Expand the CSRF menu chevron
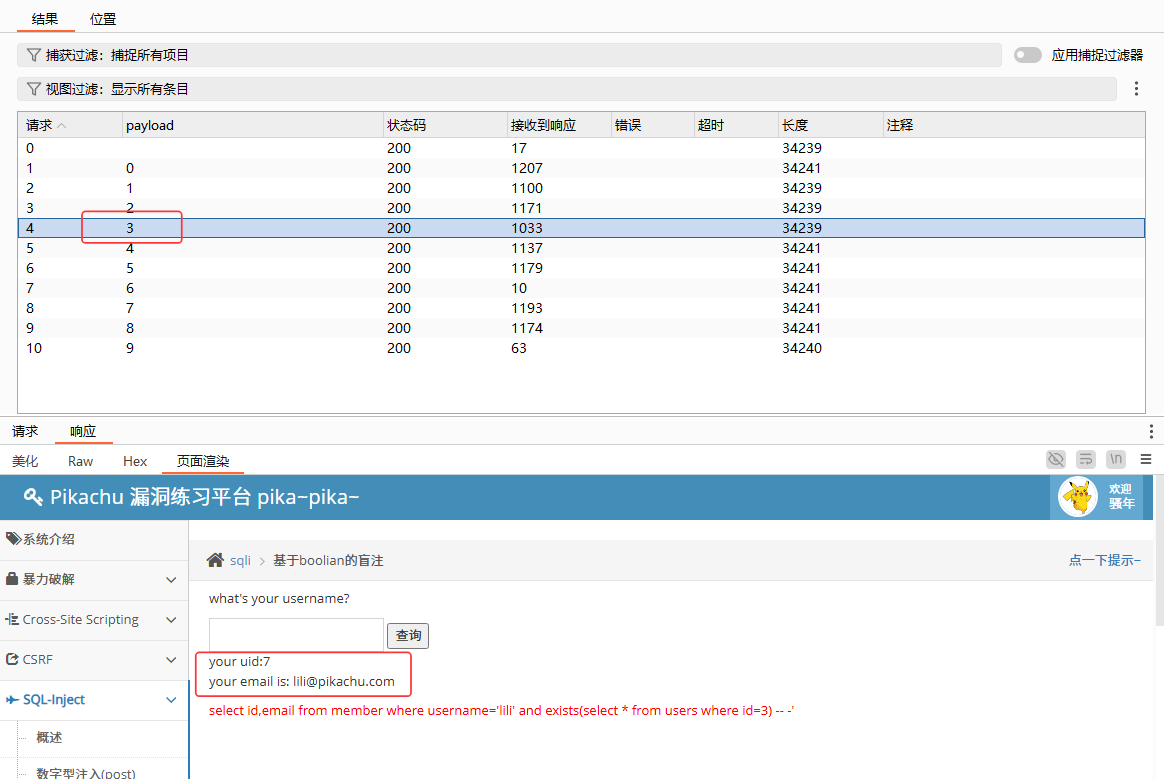 point(171,659)
